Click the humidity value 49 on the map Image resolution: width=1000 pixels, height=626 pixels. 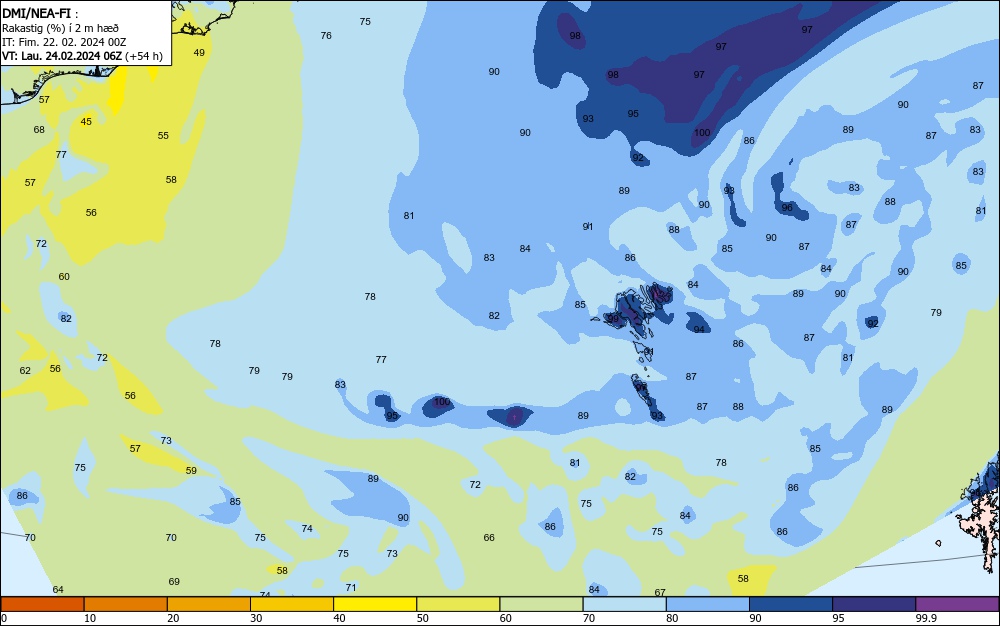[x=199, y=53]
